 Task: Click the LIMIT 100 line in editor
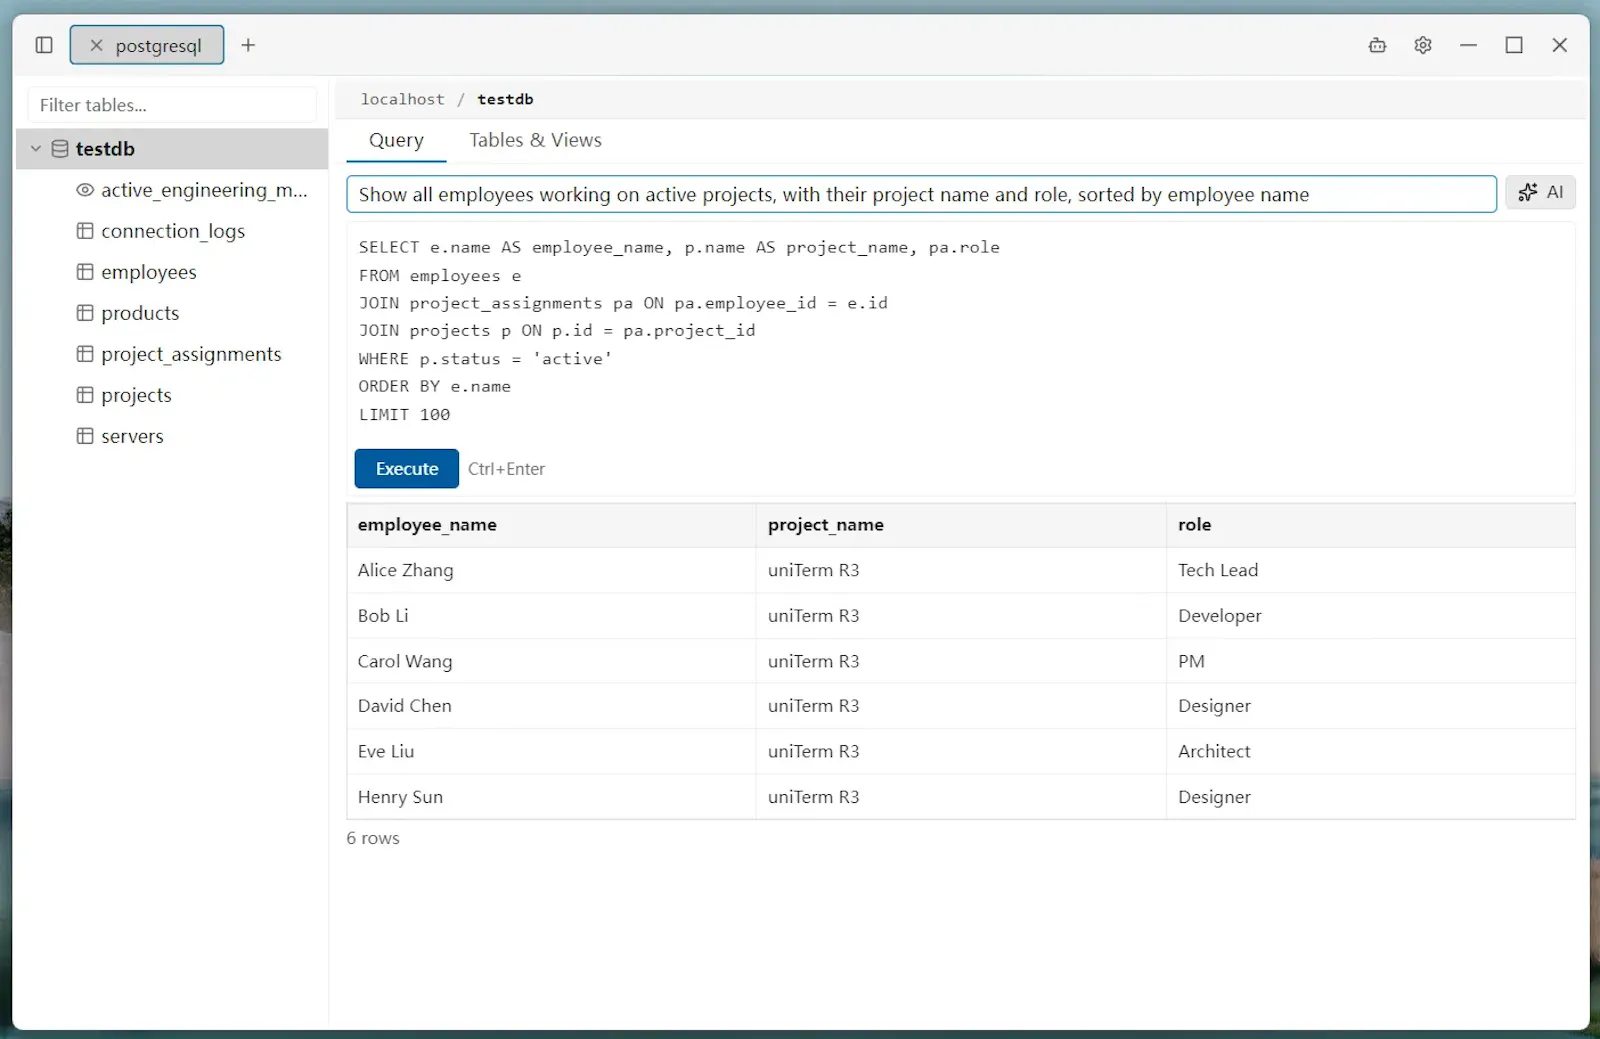click(x=404, y=414)
